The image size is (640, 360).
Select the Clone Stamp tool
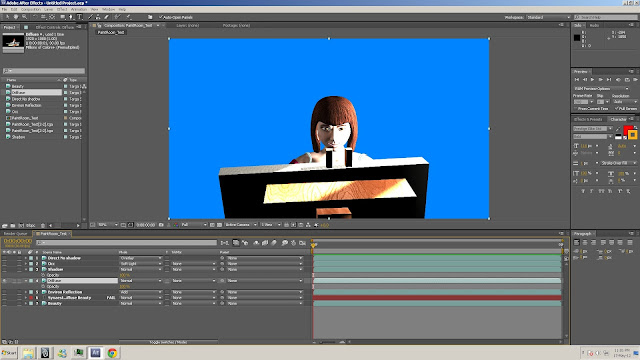(x=98, y=17)
